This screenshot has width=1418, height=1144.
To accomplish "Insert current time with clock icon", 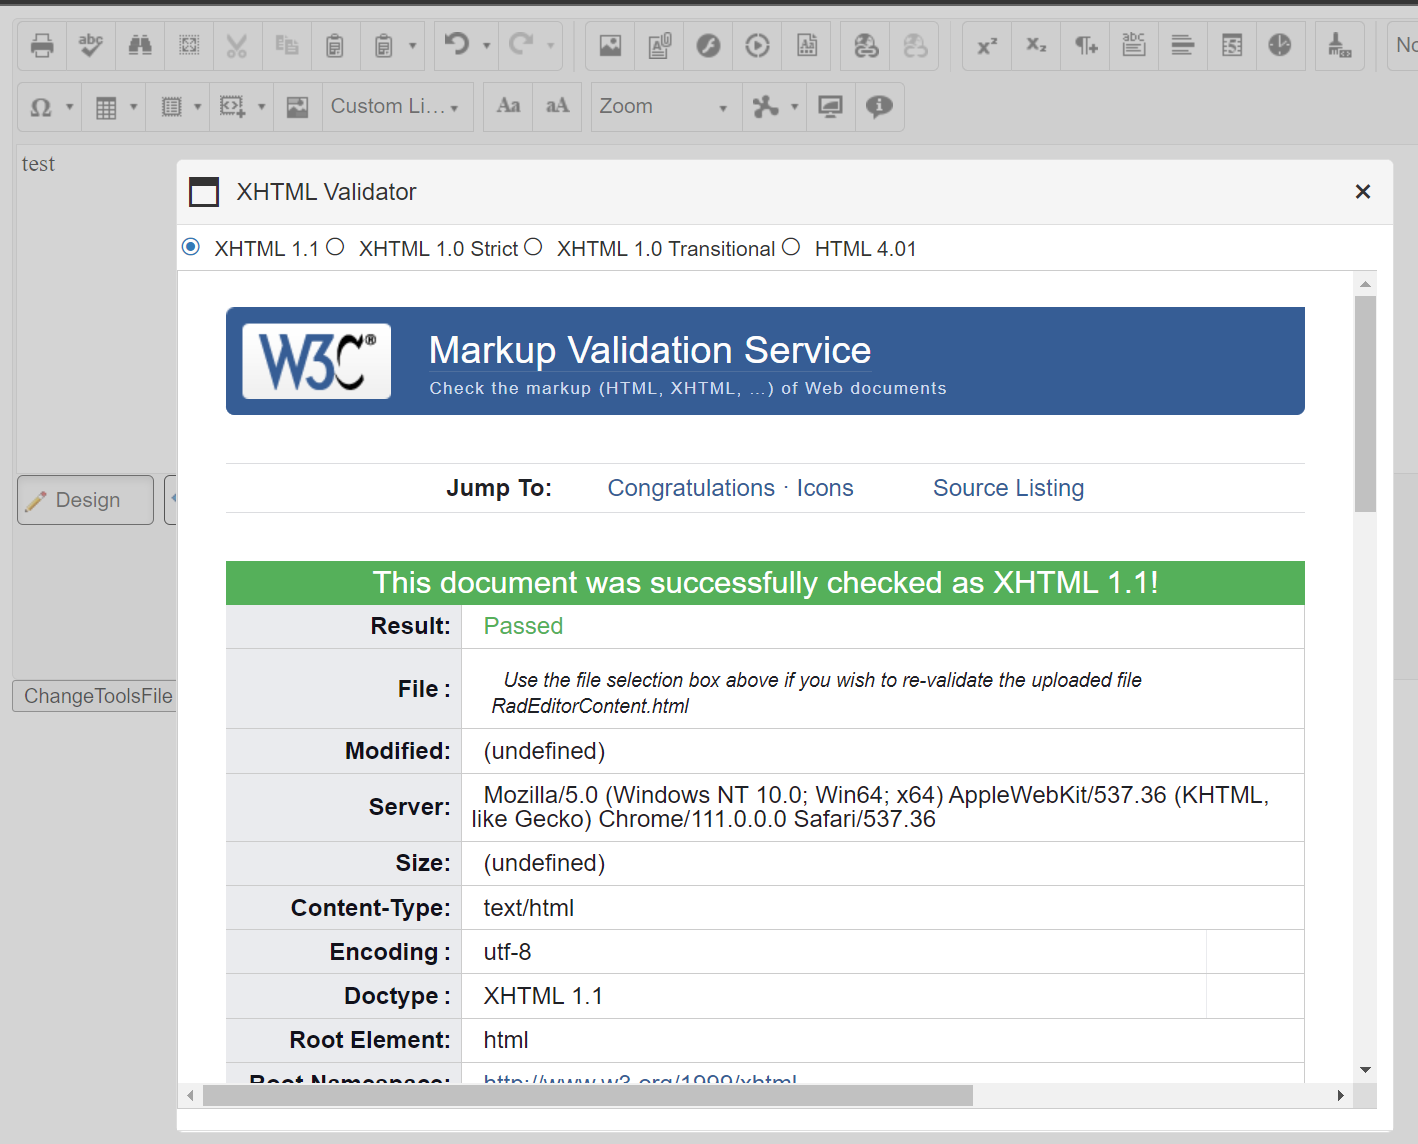I will point(1280,45).
